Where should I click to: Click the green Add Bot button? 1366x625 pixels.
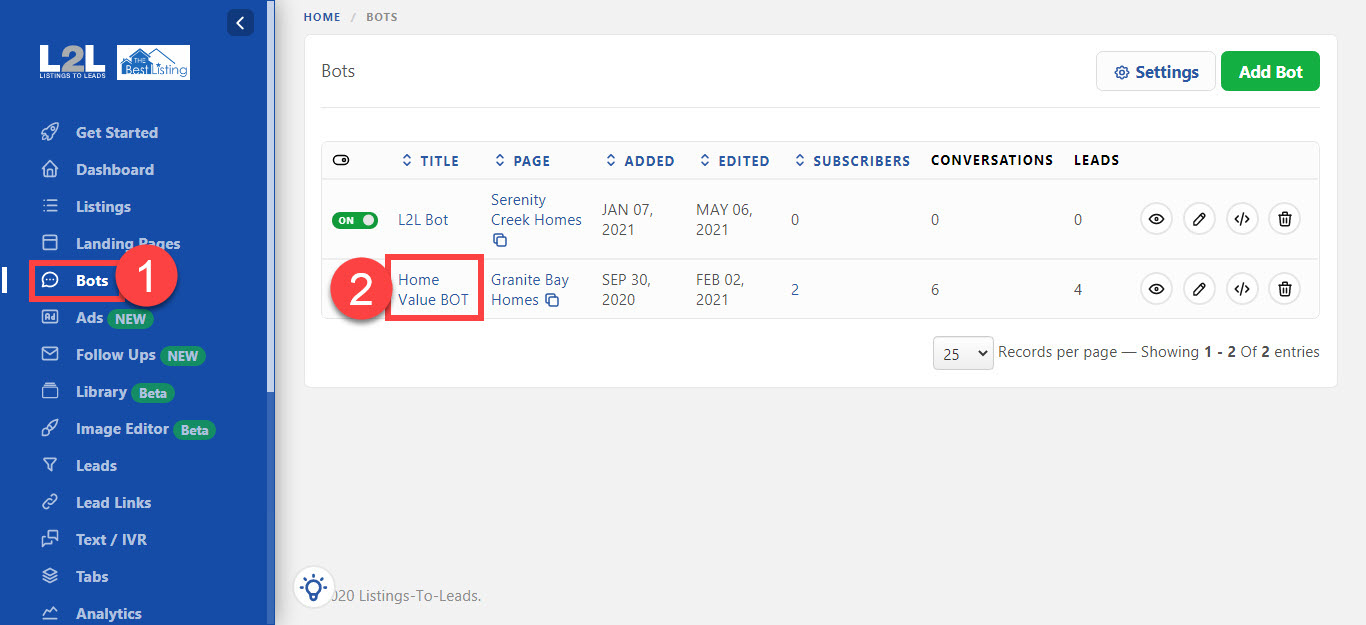[x=1270, y=70]
